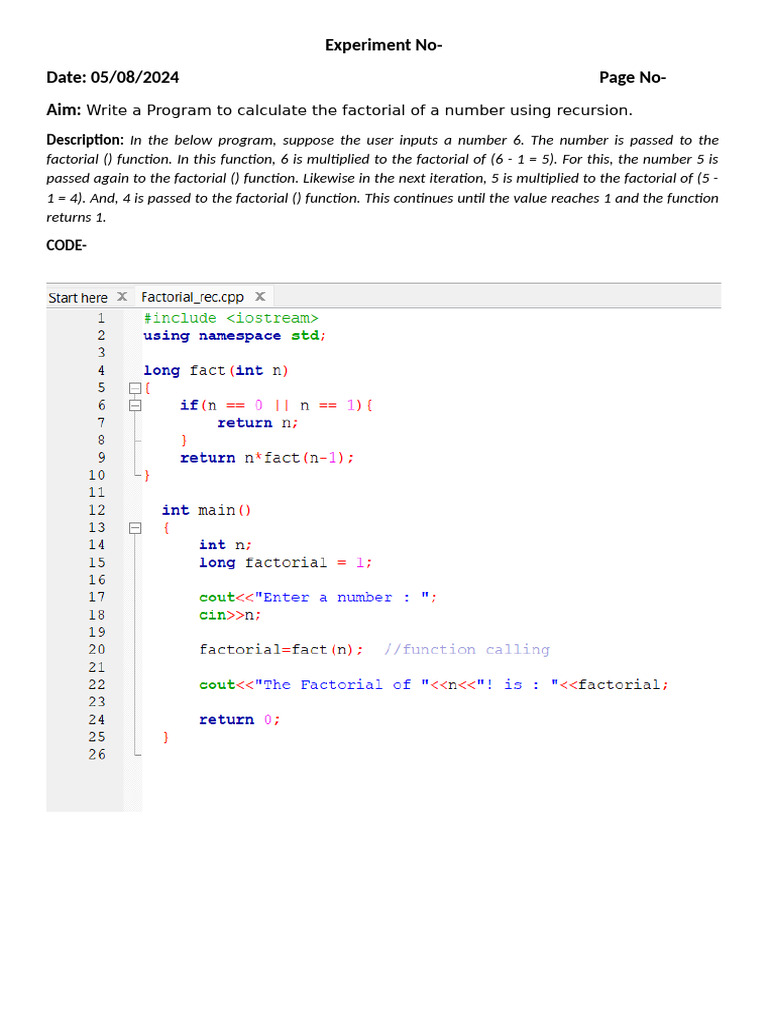Click '#include <iostream>' on line 1
The height and width of the screenshot is (1024, 768).
coord(231,318)
